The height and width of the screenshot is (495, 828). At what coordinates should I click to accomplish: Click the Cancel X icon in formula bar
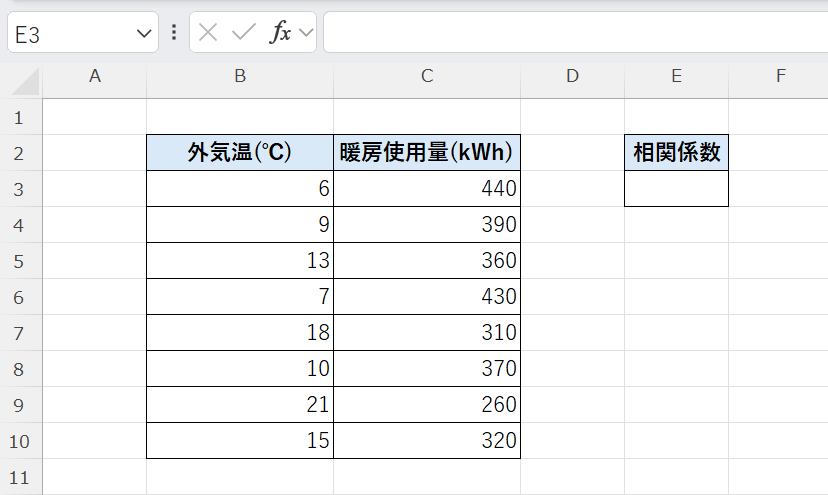click(208, 32)
